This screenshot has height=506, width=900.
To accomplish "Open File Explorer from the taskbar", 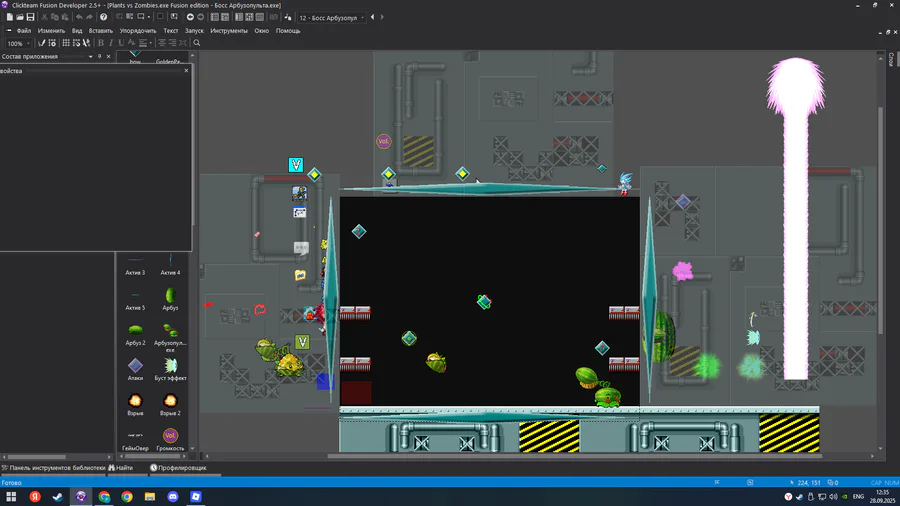I will coord(150,497).
